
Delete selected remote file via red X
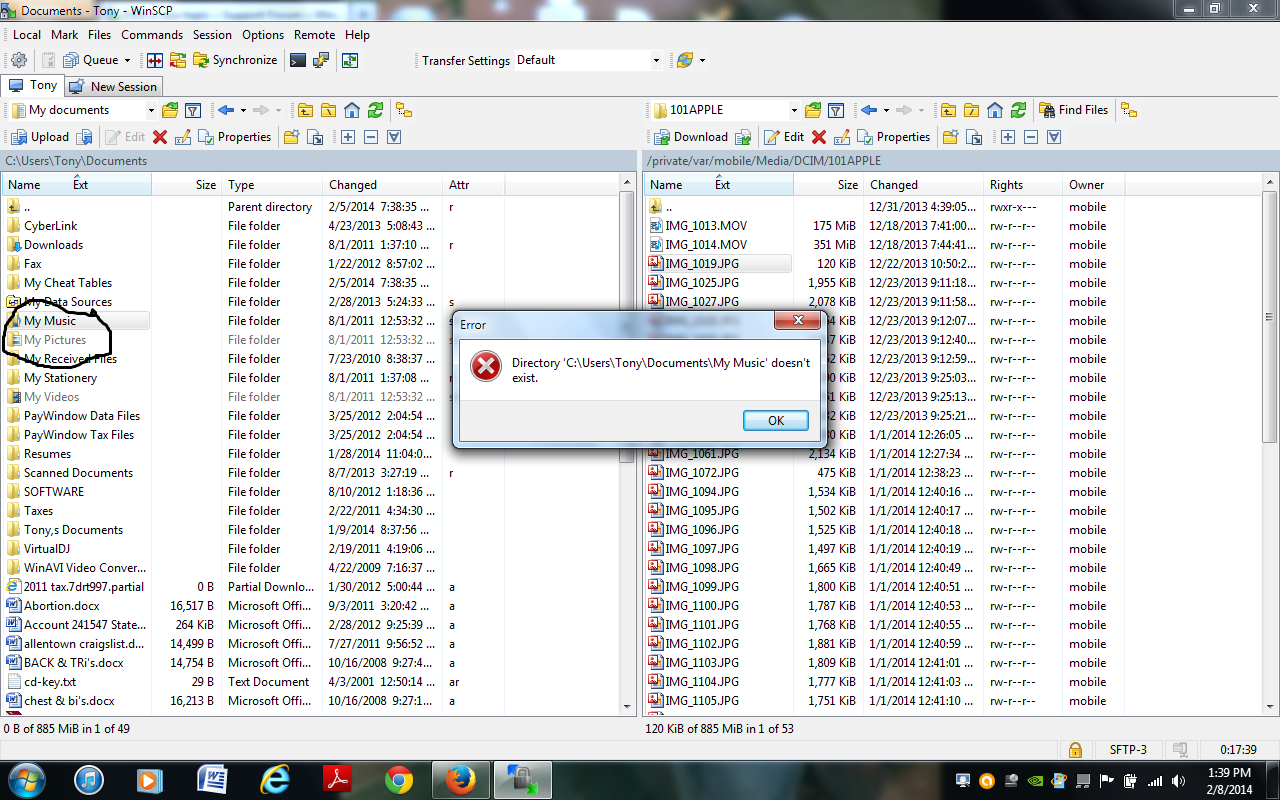tap(822, 136)
